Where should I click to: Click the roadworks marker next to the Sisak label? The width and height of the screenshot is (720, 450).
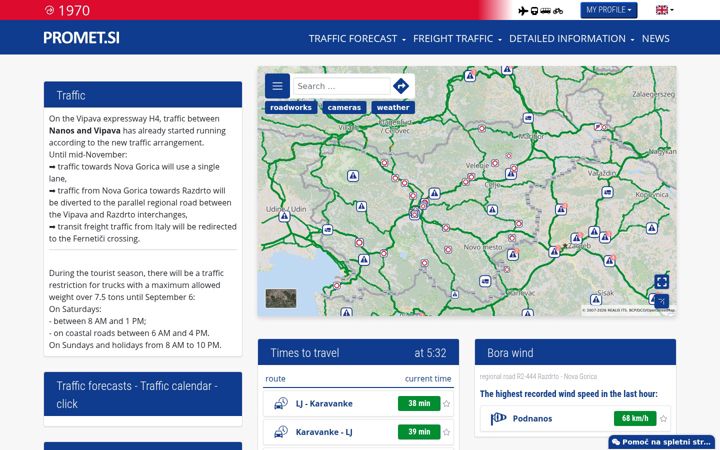(596, 300)
